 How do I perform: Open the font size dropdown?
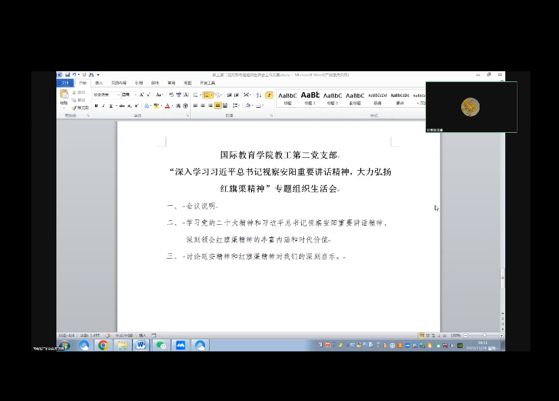[x=129, y=95]
